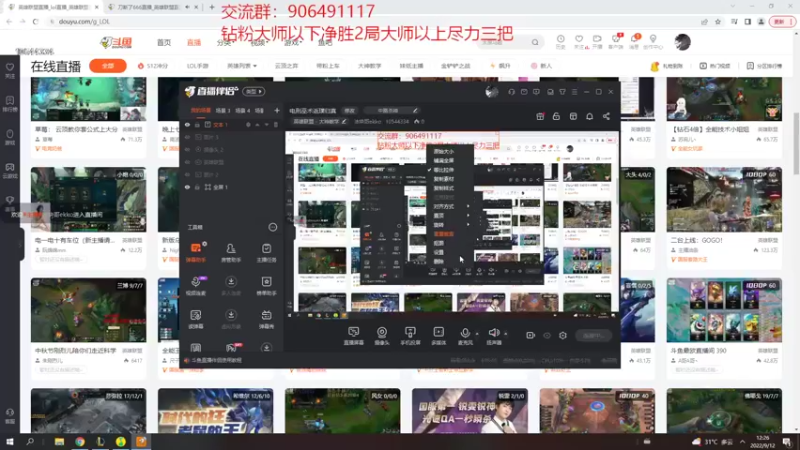Switch to 场景 3 tab
Screen dimensions: 800x450
click(222, 110)
